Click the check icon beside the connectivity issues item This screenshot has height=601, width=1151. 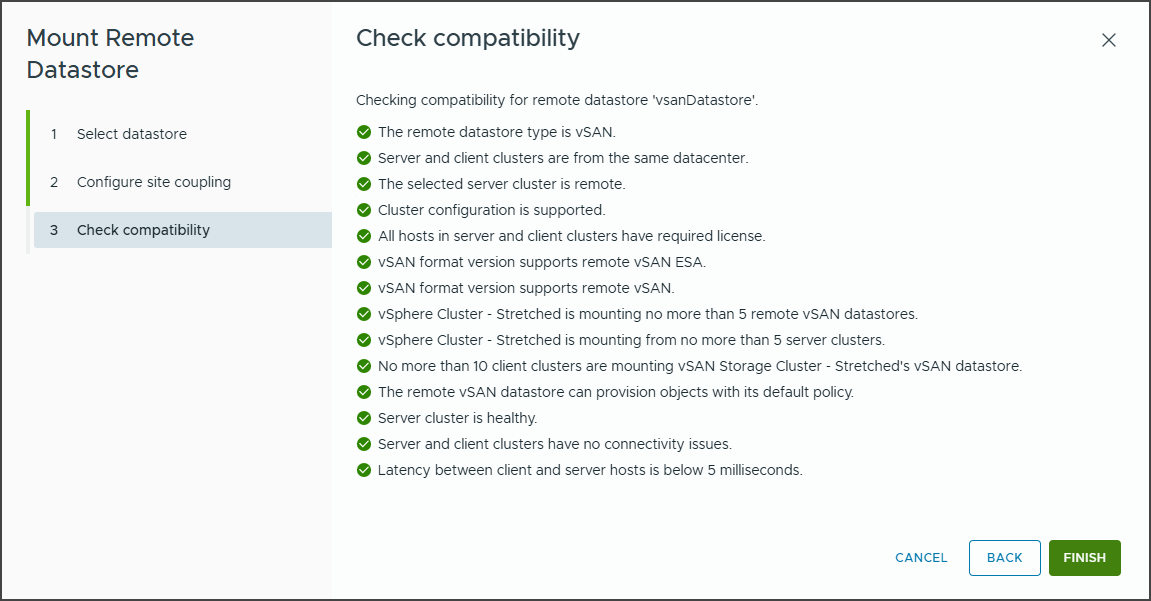[363, 443]
